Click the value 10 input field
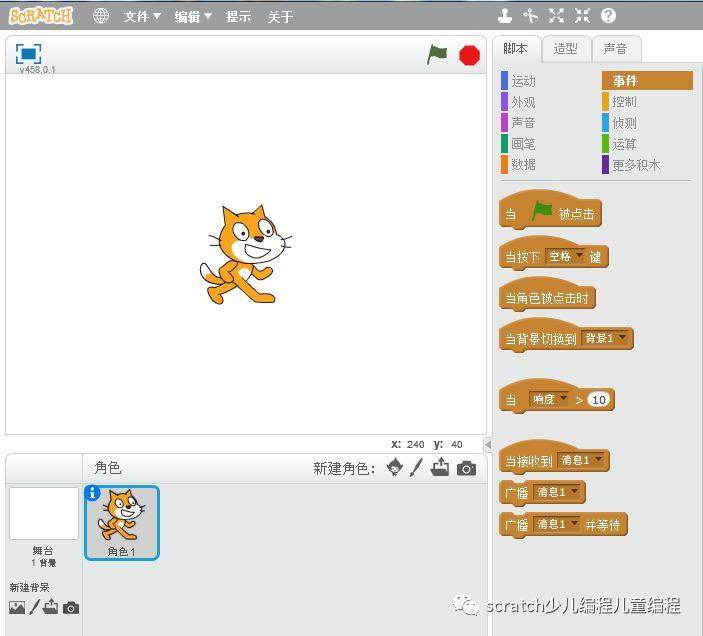 (x=599, y=400)
